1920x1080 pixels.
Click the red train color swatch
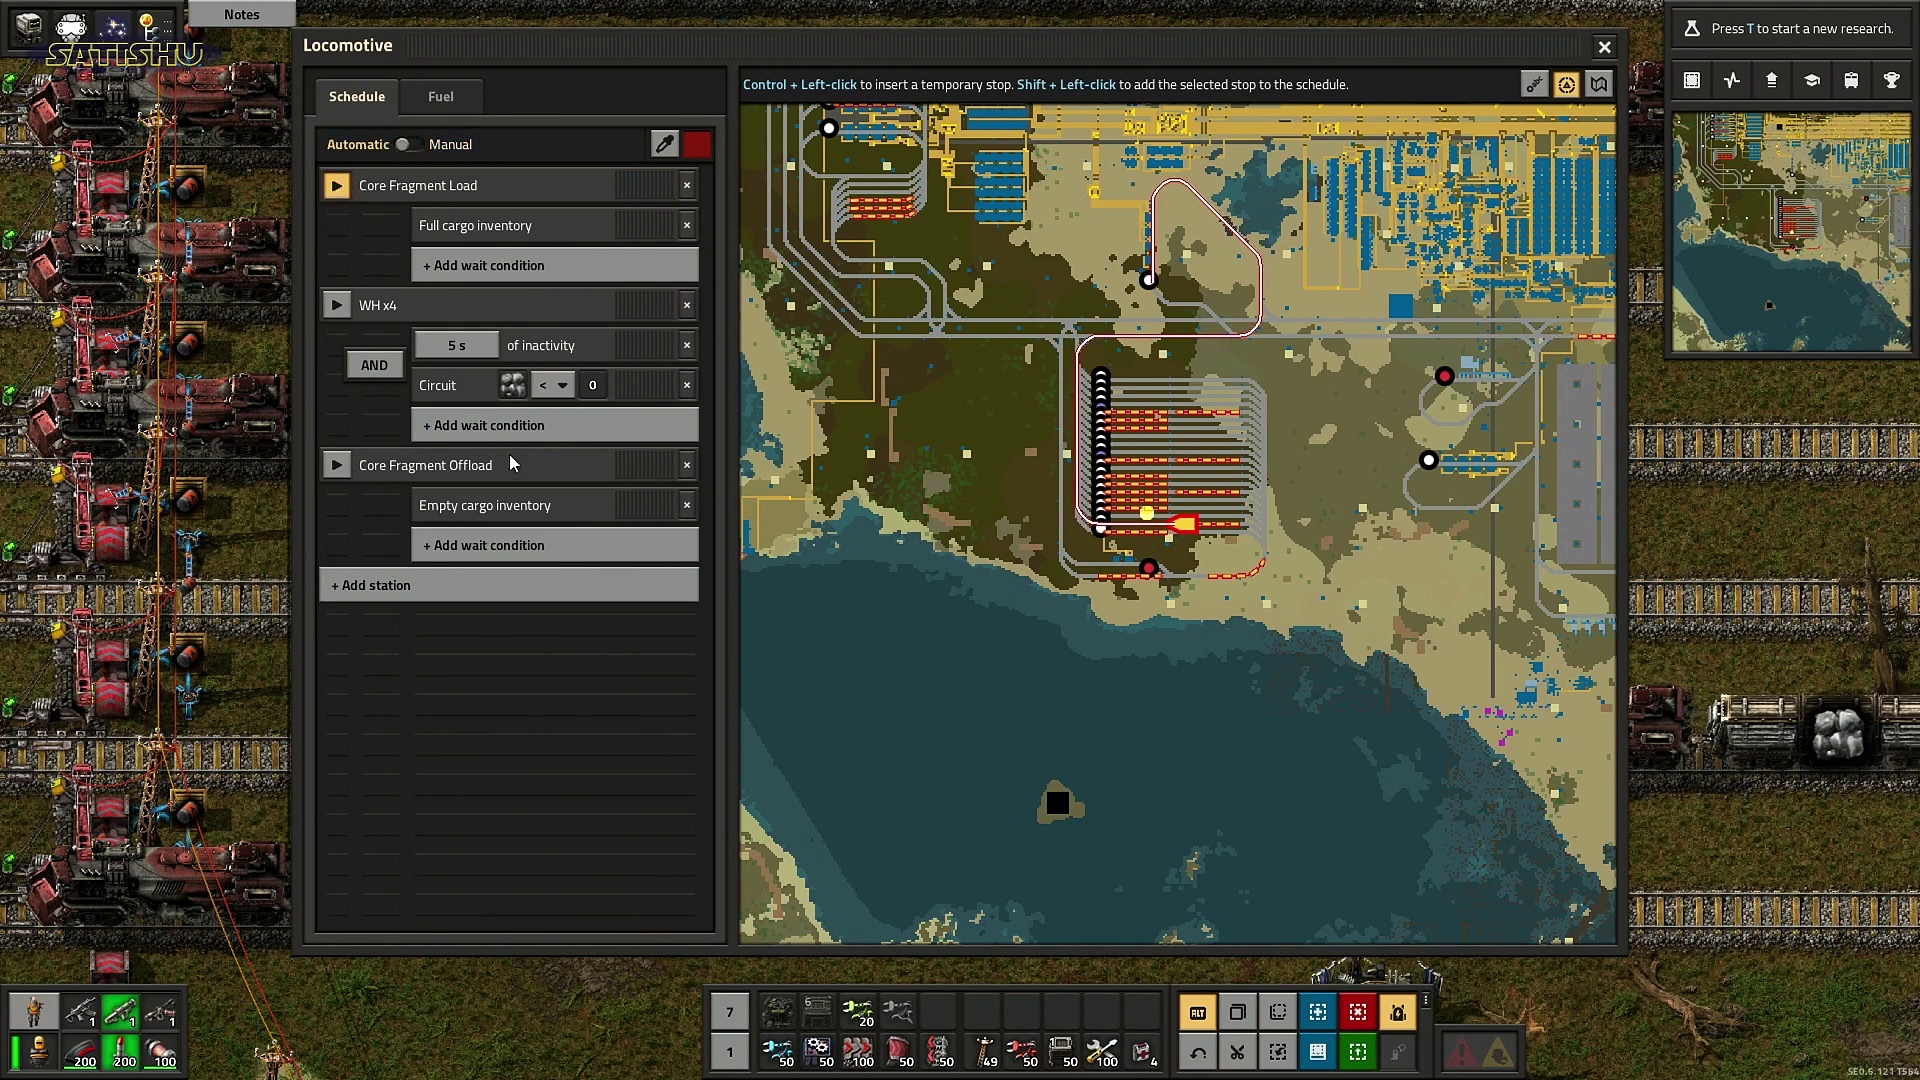(697, 144)
